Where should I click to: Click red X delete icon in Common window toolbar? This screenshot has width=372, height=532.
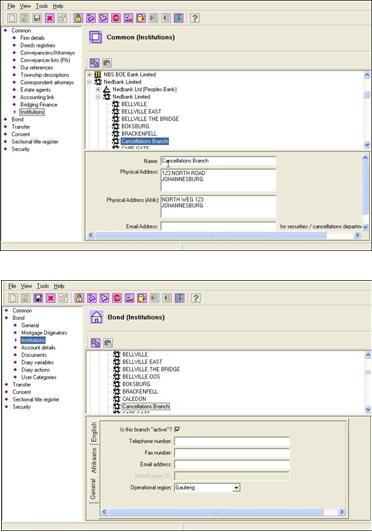click(50, 18)
